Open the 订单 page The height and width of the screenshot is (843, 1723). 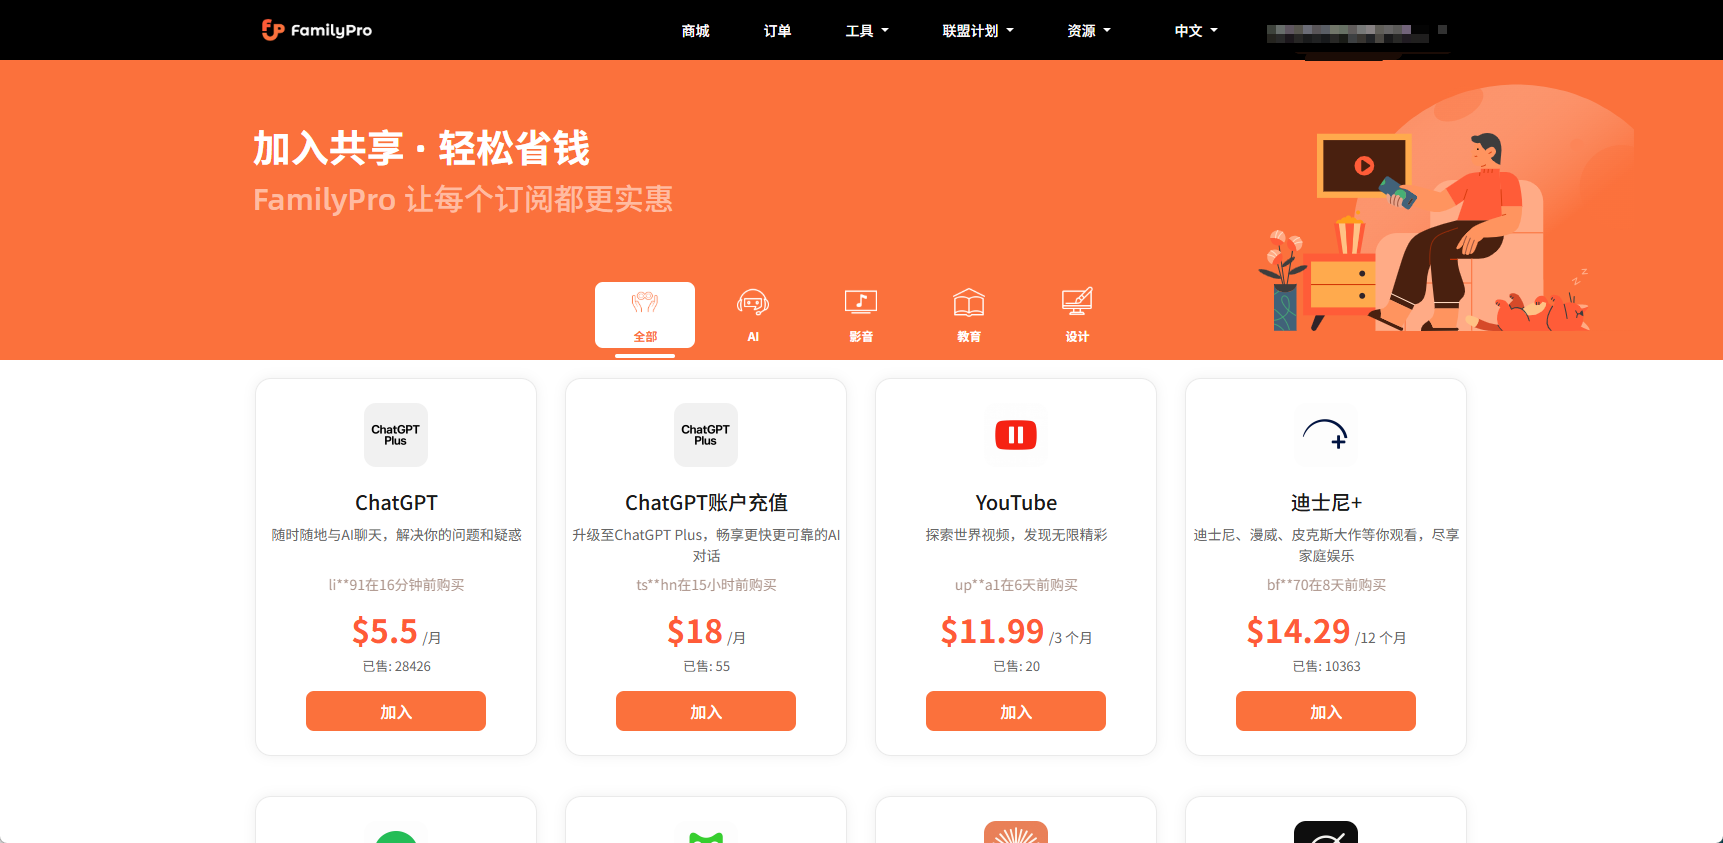(x=777, y=31)
